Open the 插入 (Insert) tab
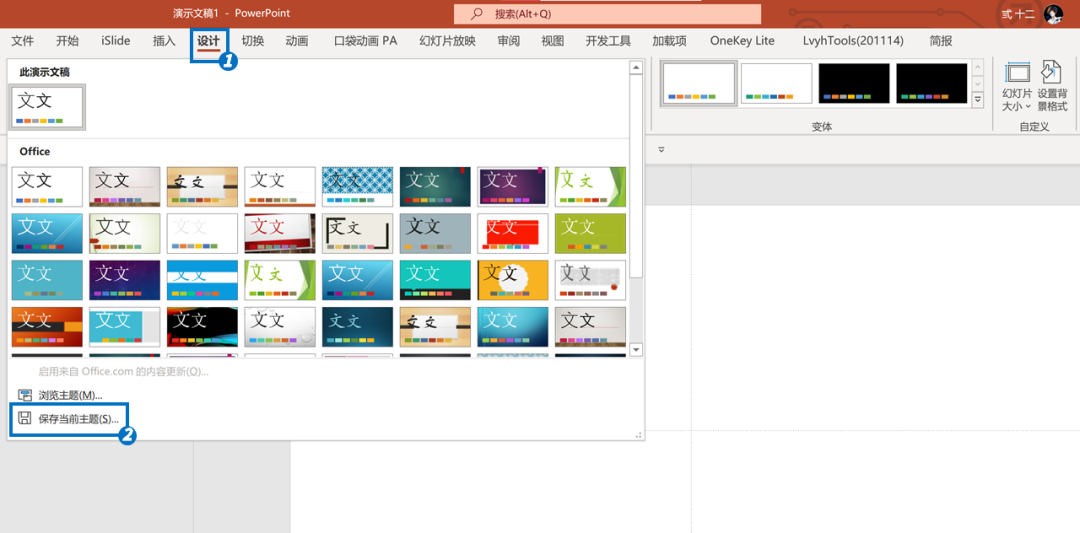The image size is (1080, 533). [164, 41]
